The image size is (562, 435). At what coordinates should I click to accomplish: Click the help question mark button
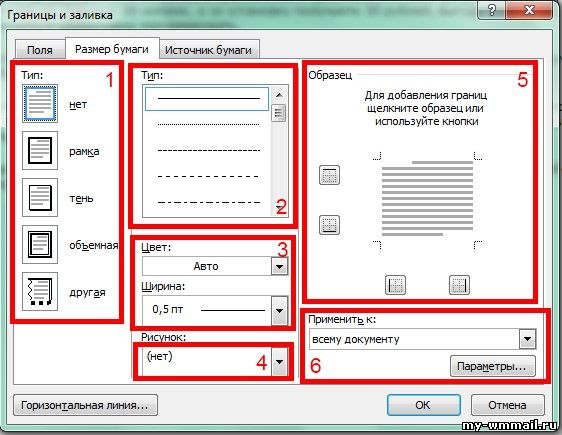click(x=492, y=10)
